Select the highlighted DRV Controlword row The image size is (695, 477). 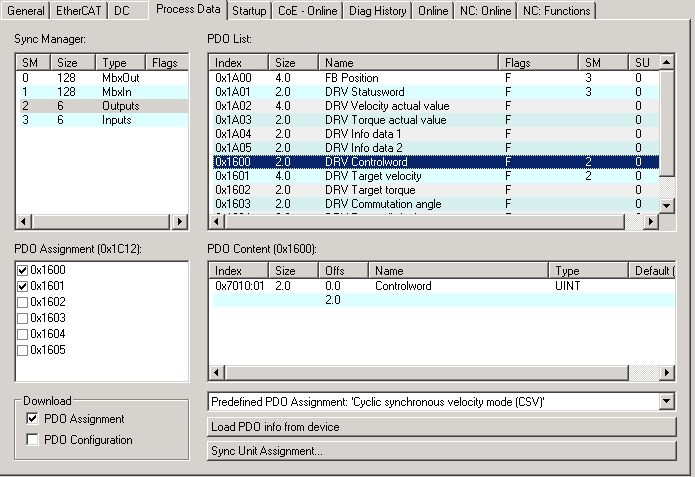(434, 162)
